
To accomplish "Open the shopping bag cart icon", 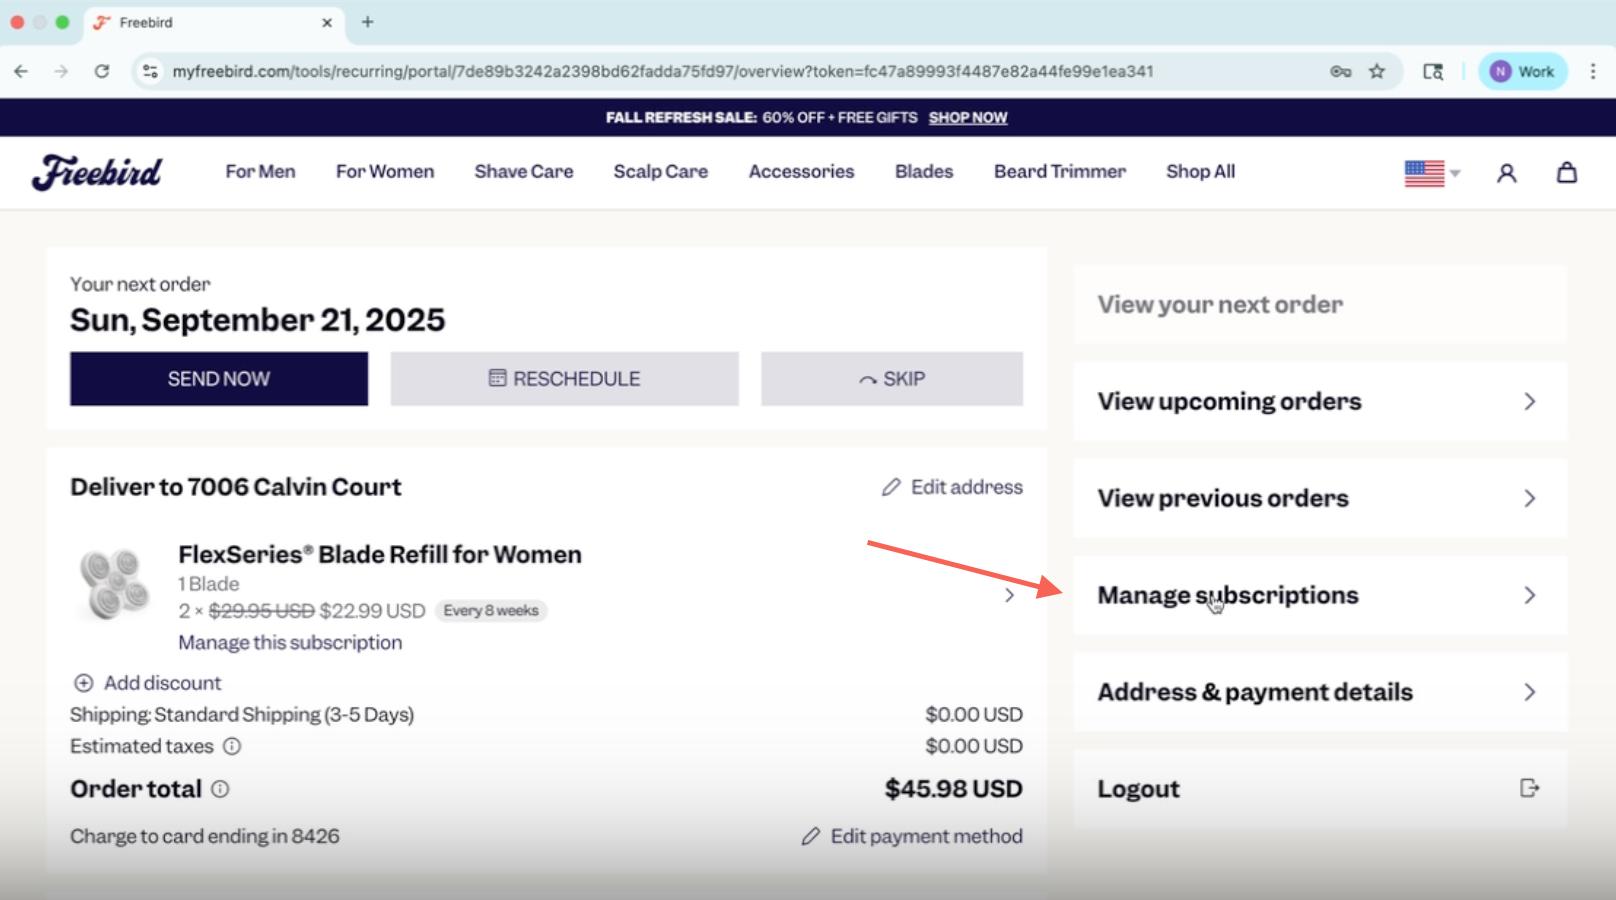I will coord(1566,173).
